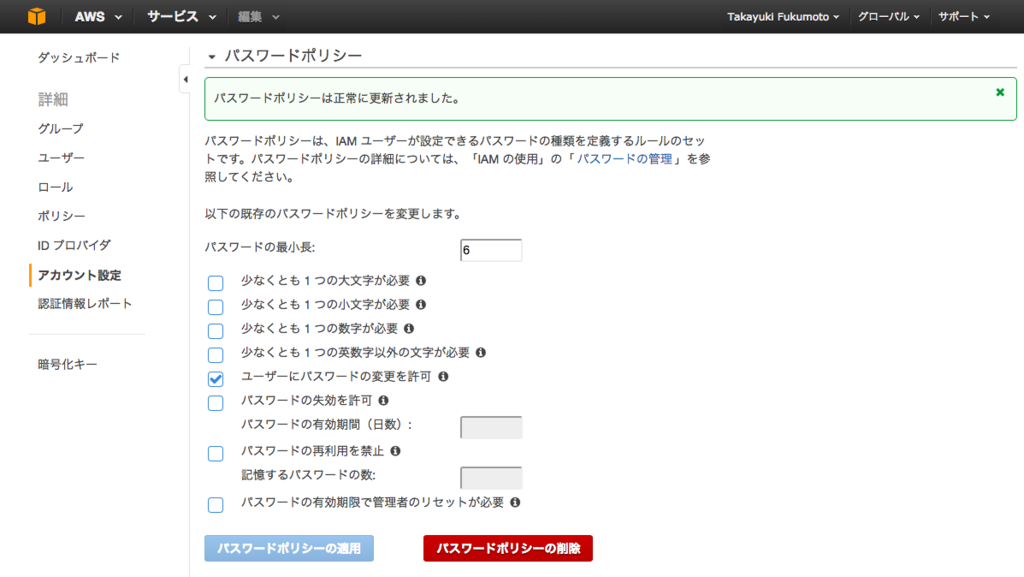Viewport: 1024px width, 577px height.
Task: Open info icon for number requirement
Action: (x=409, y=328)
